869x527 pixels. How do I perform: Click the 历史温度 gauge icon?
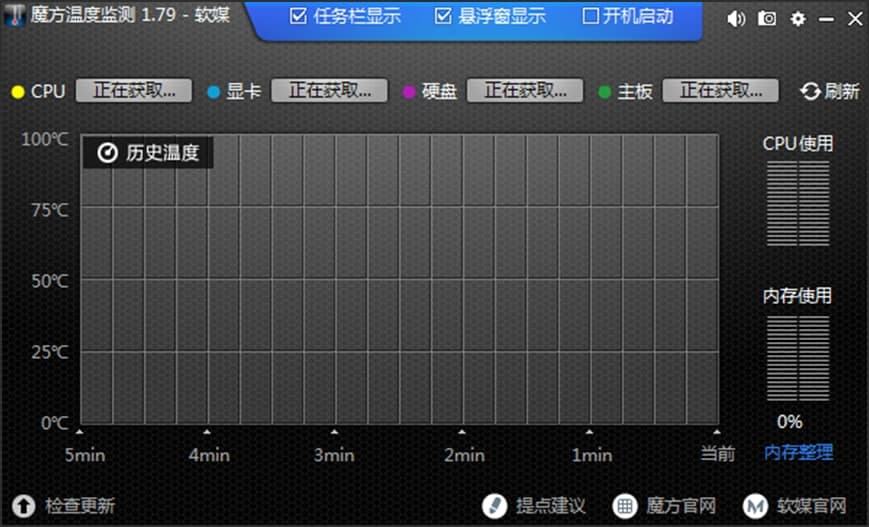click(108, 152)
